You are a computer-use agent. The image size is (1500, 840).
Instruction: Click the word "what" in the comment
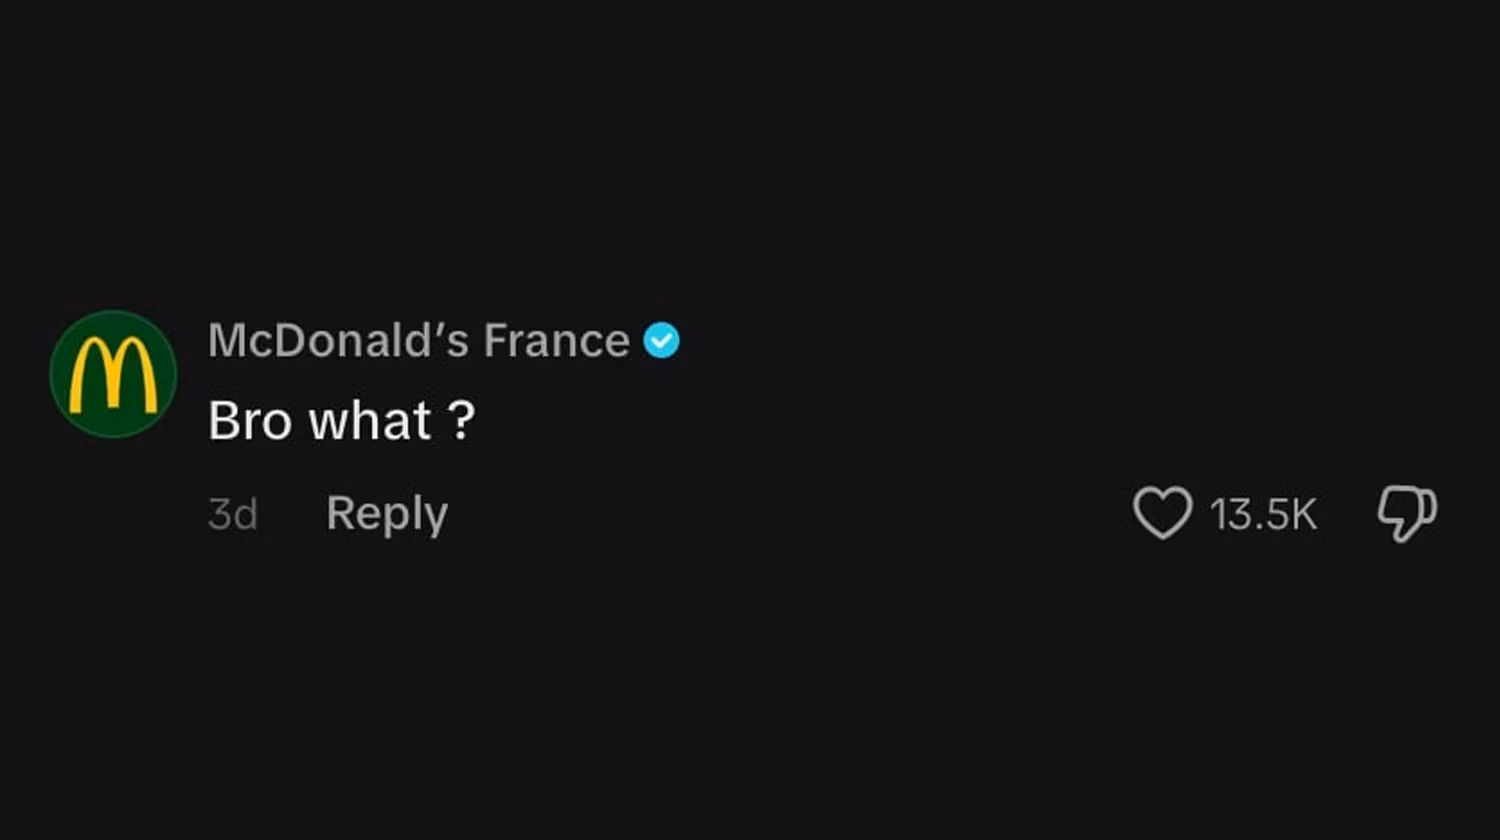(369, 420)
